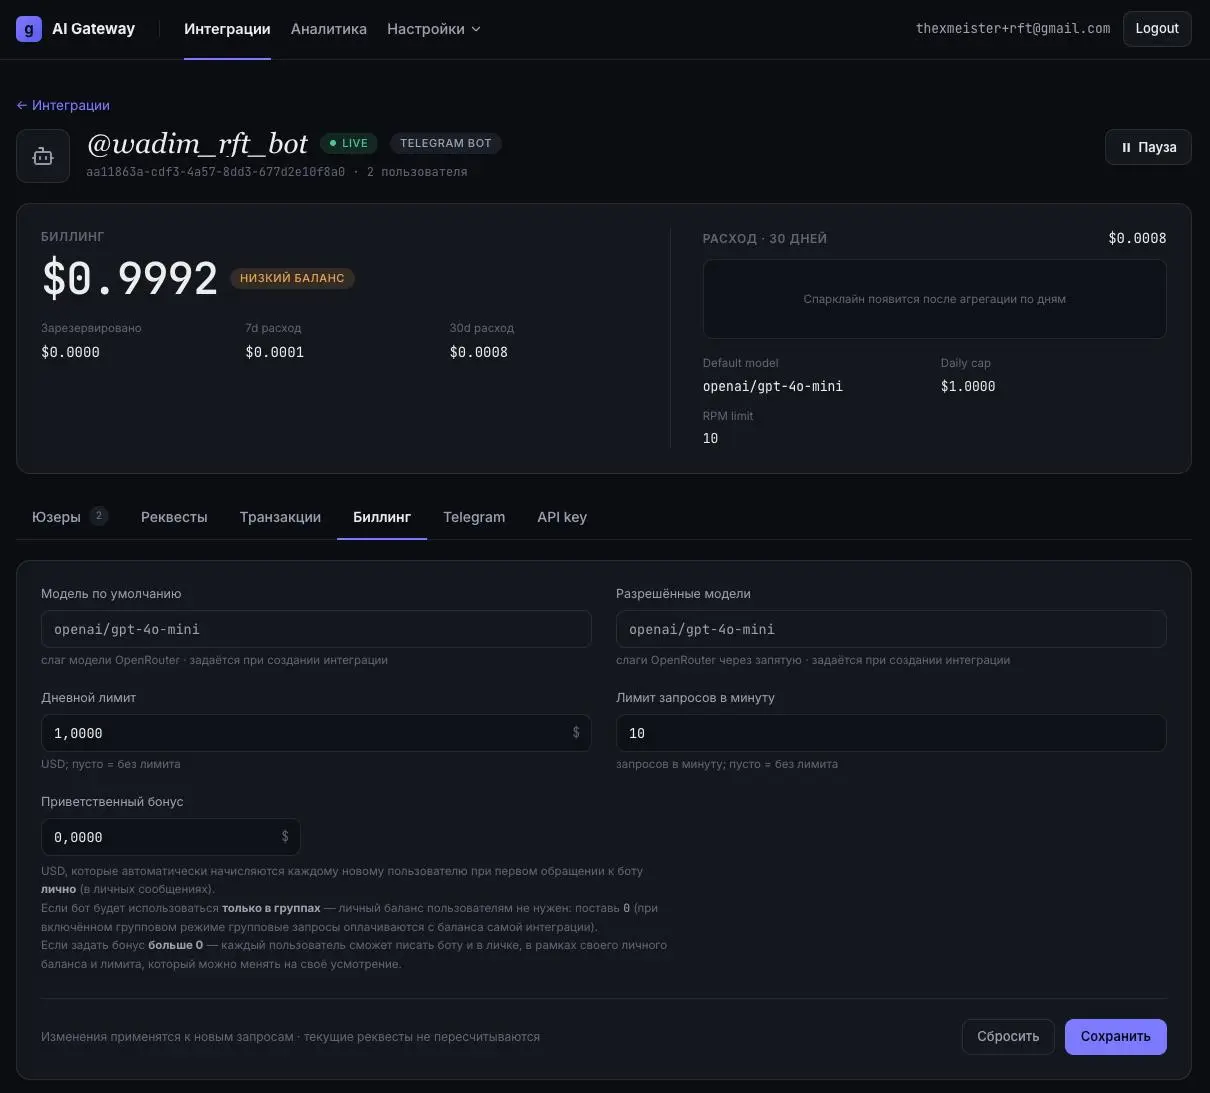Focus the Лимит запросов в минуту field
The width and height of the screenshot is (1210, 1093).
pos(891,733)
